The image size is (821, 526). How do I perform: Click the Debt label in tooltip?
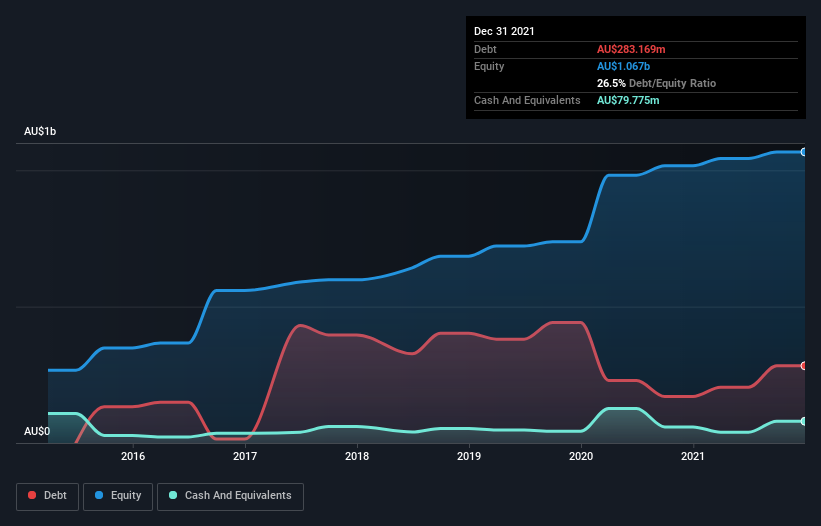coord(485,49)
